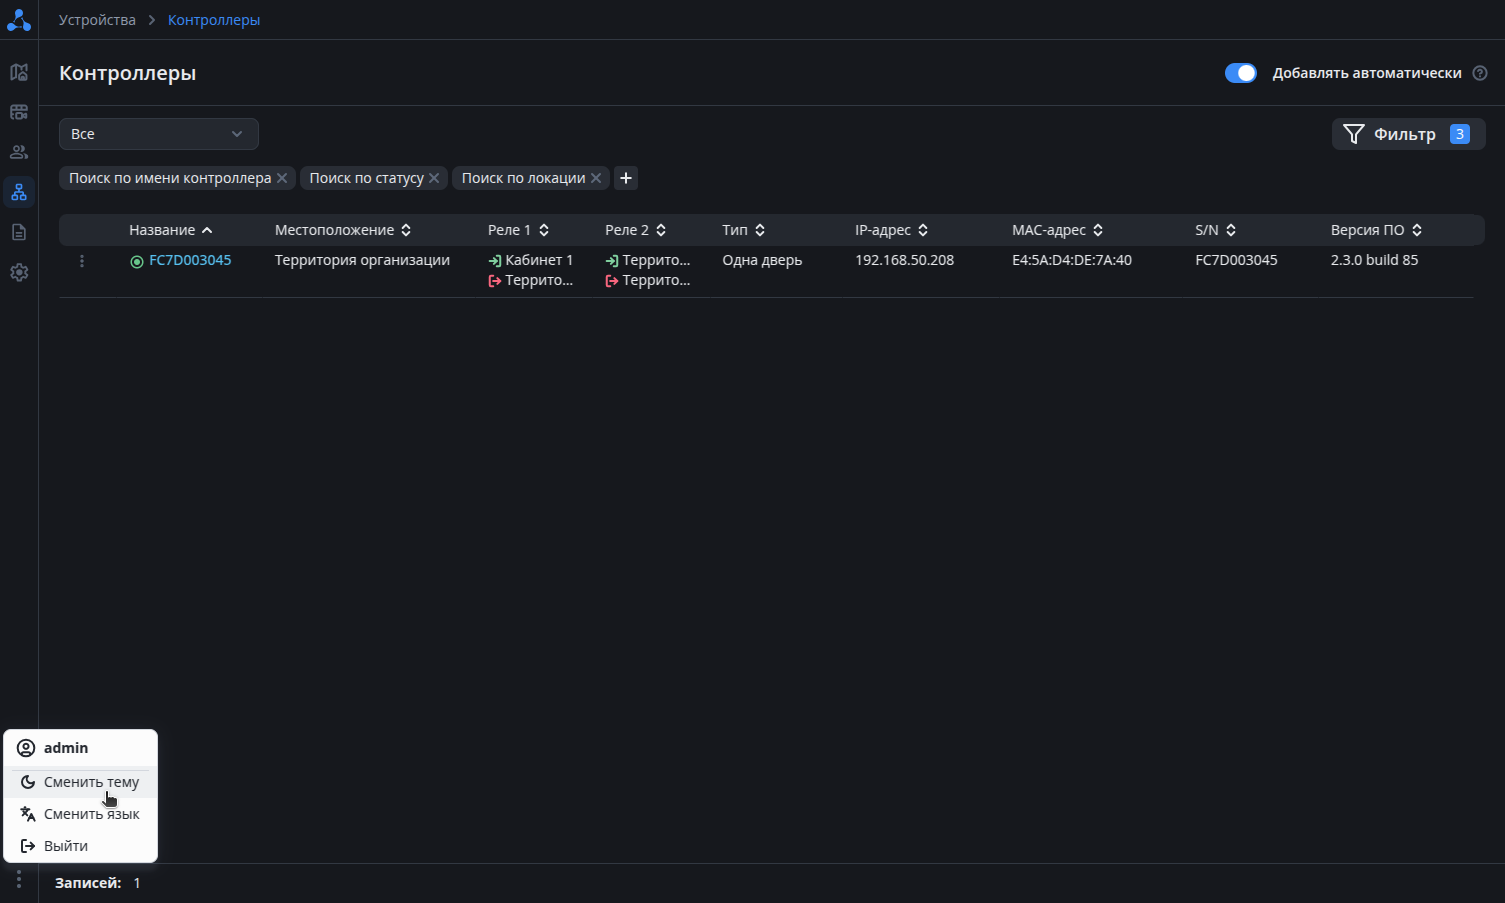
Task: Remove the "Поиск по статусу" filter chip
Action: point(434,178)
